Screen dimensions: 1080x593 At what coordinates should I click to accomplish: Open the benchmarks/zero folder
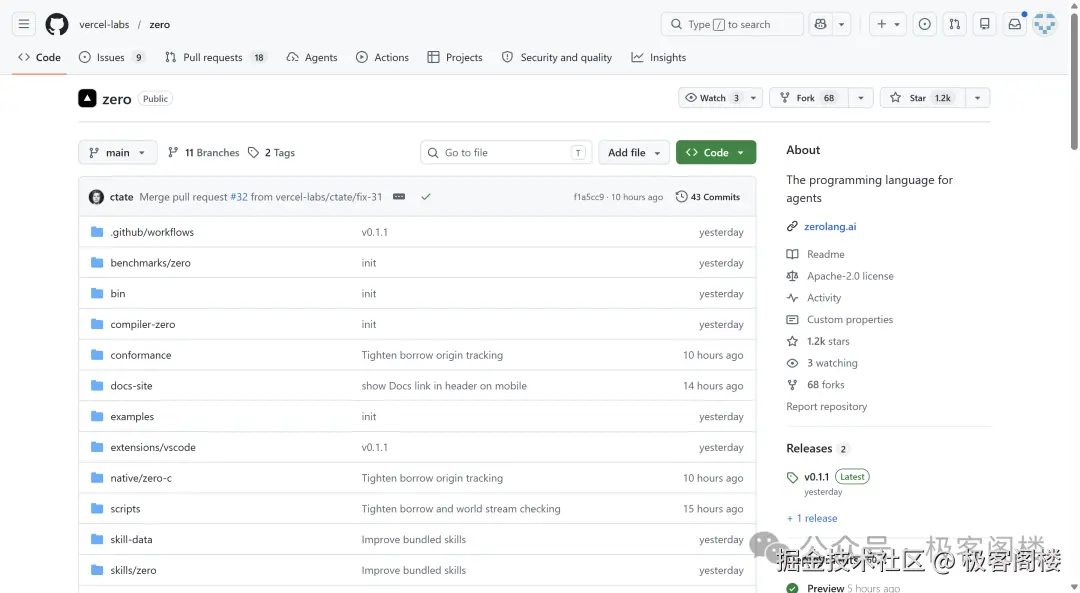150,263
